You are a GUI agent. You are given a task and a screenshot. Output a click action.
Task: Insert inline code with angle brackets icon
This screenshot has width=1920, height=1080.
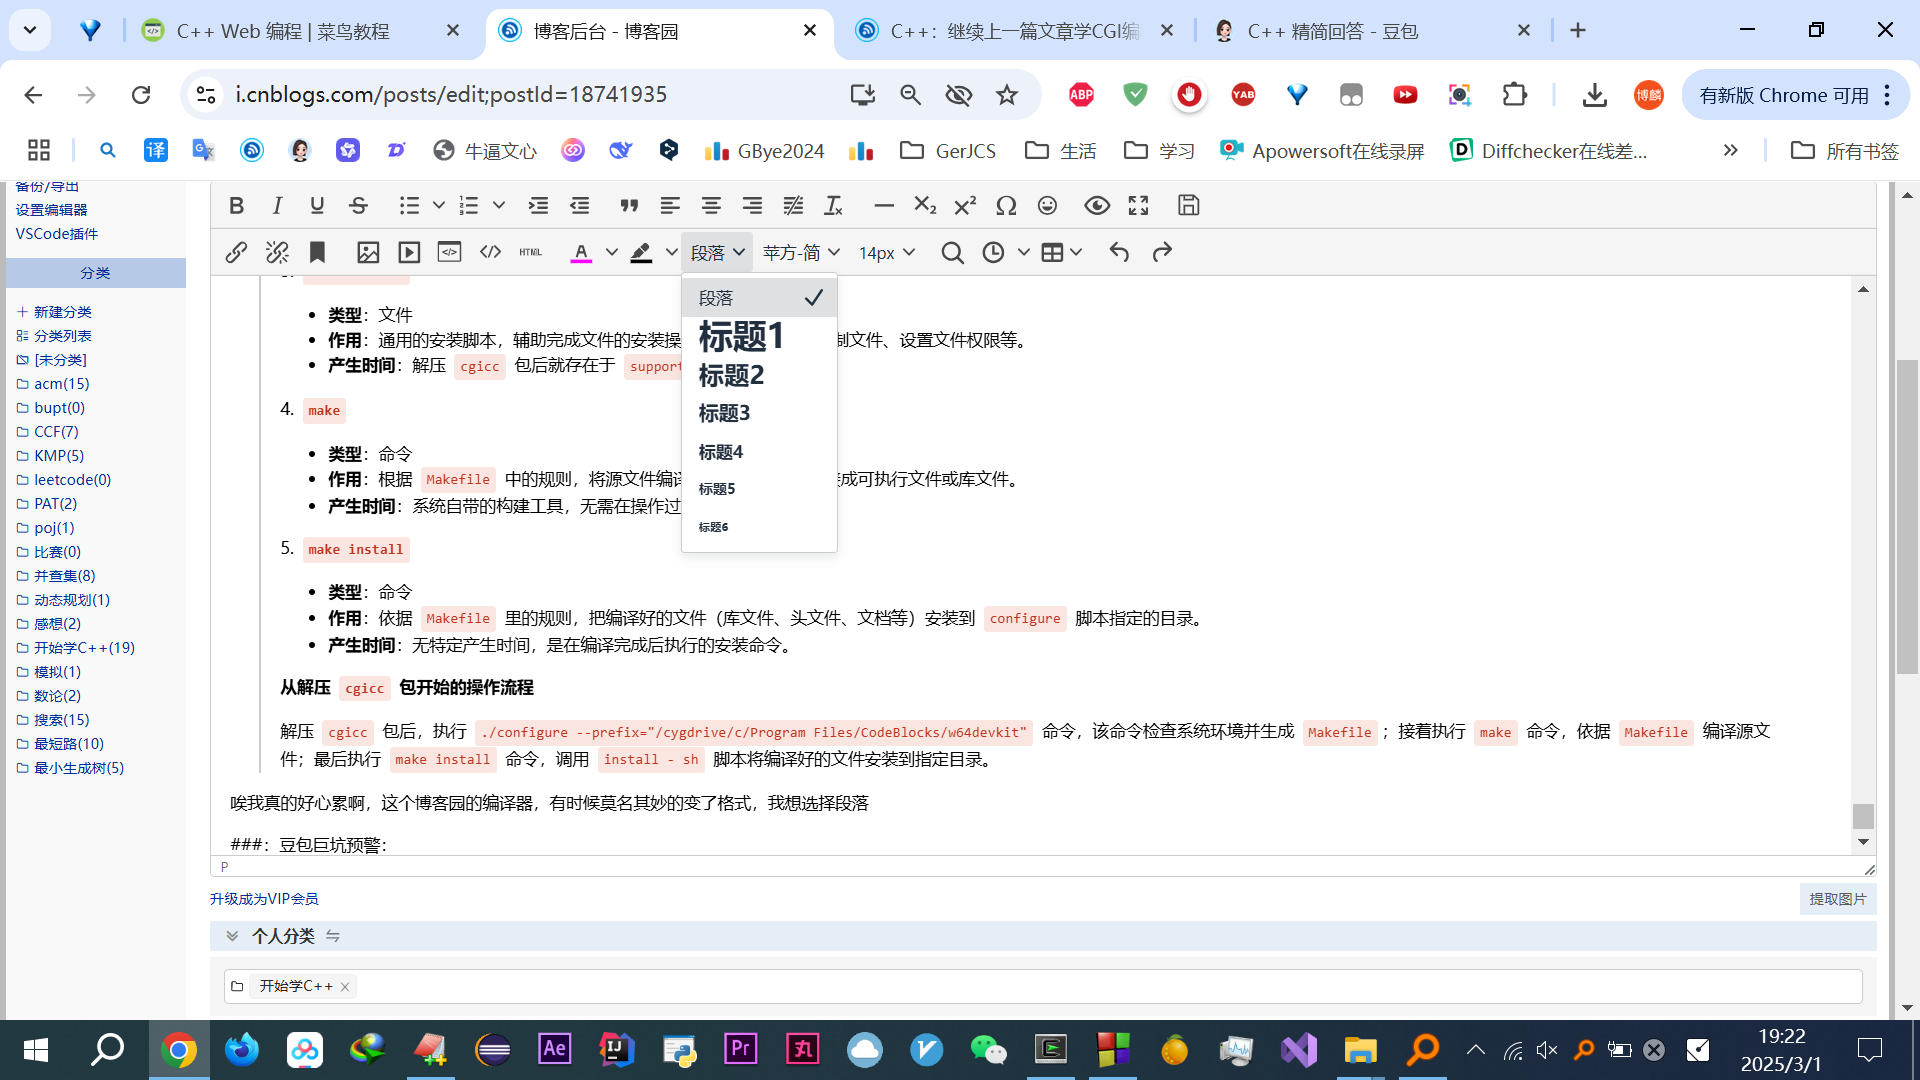490,253
